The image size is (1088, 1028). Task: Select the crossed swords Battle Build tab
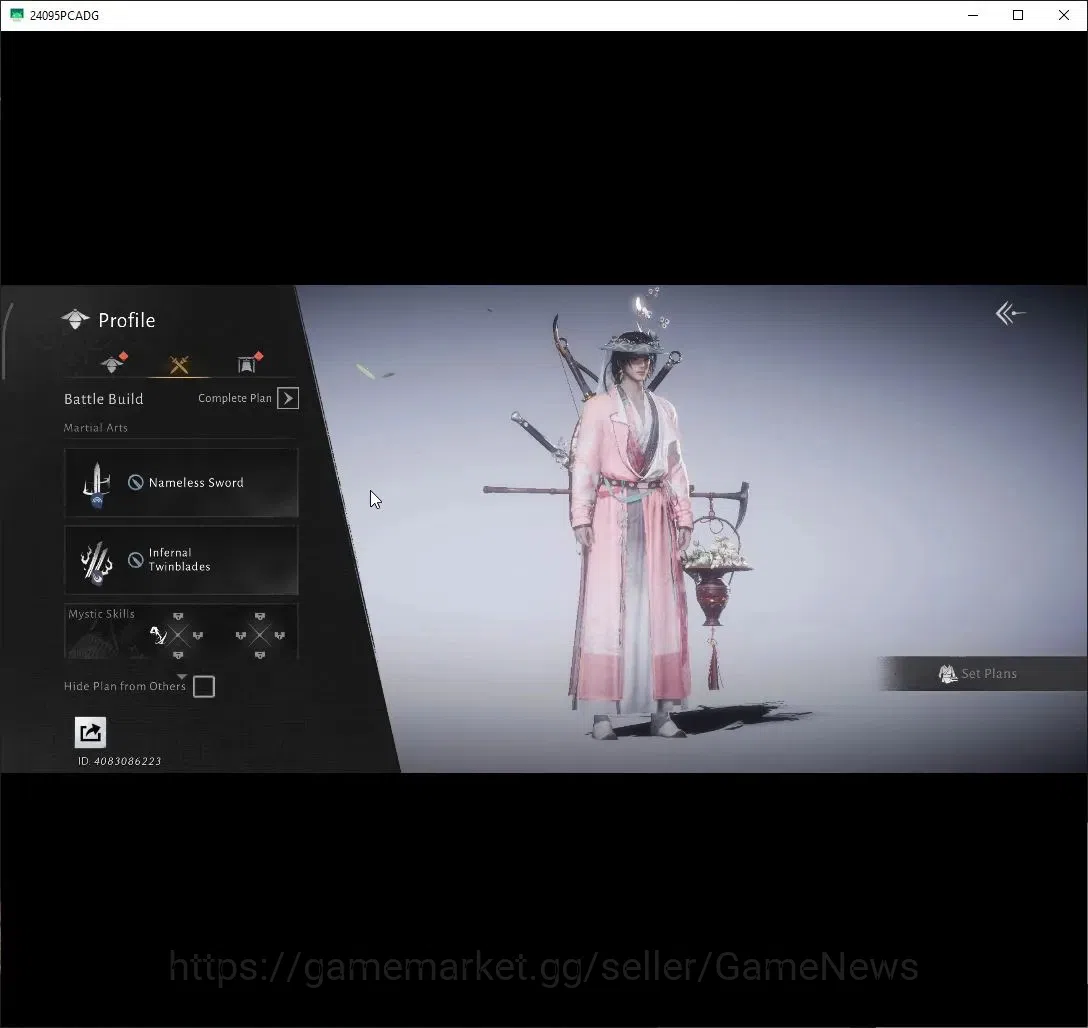click(179, 365)
